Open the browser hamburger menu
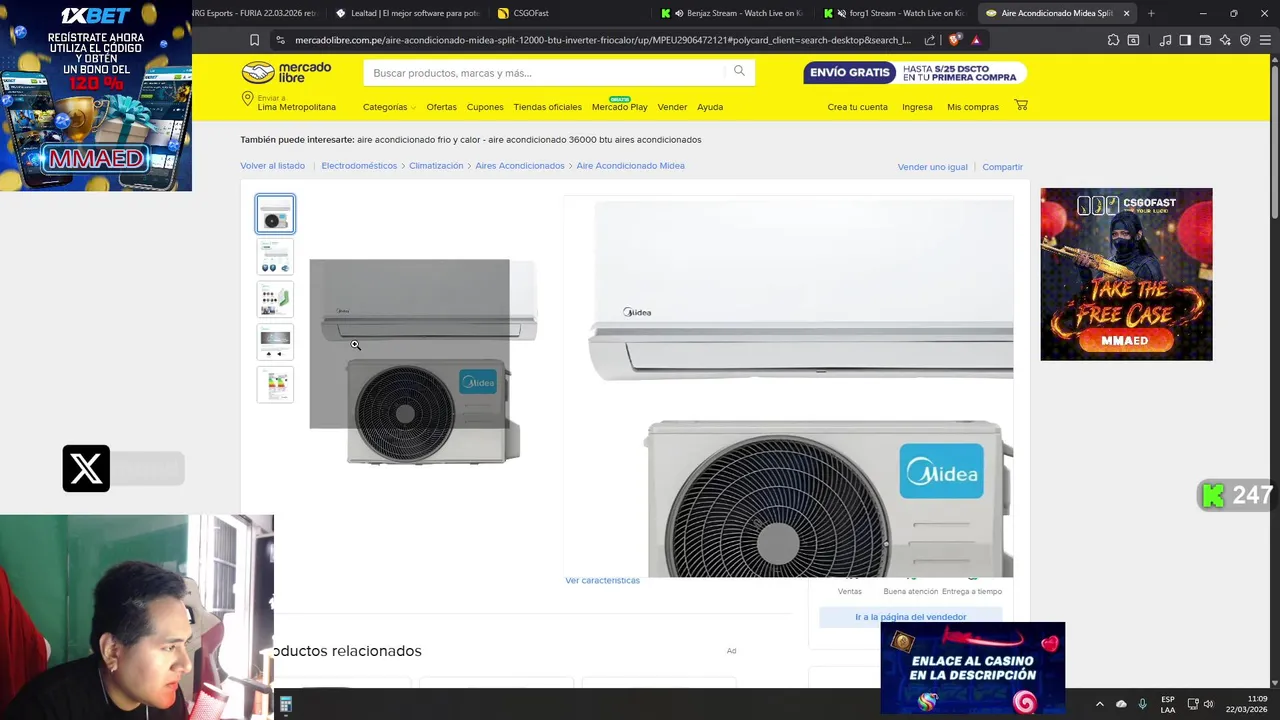The width and height of the screenshot is (1280, 720). tap(1266, 40)
